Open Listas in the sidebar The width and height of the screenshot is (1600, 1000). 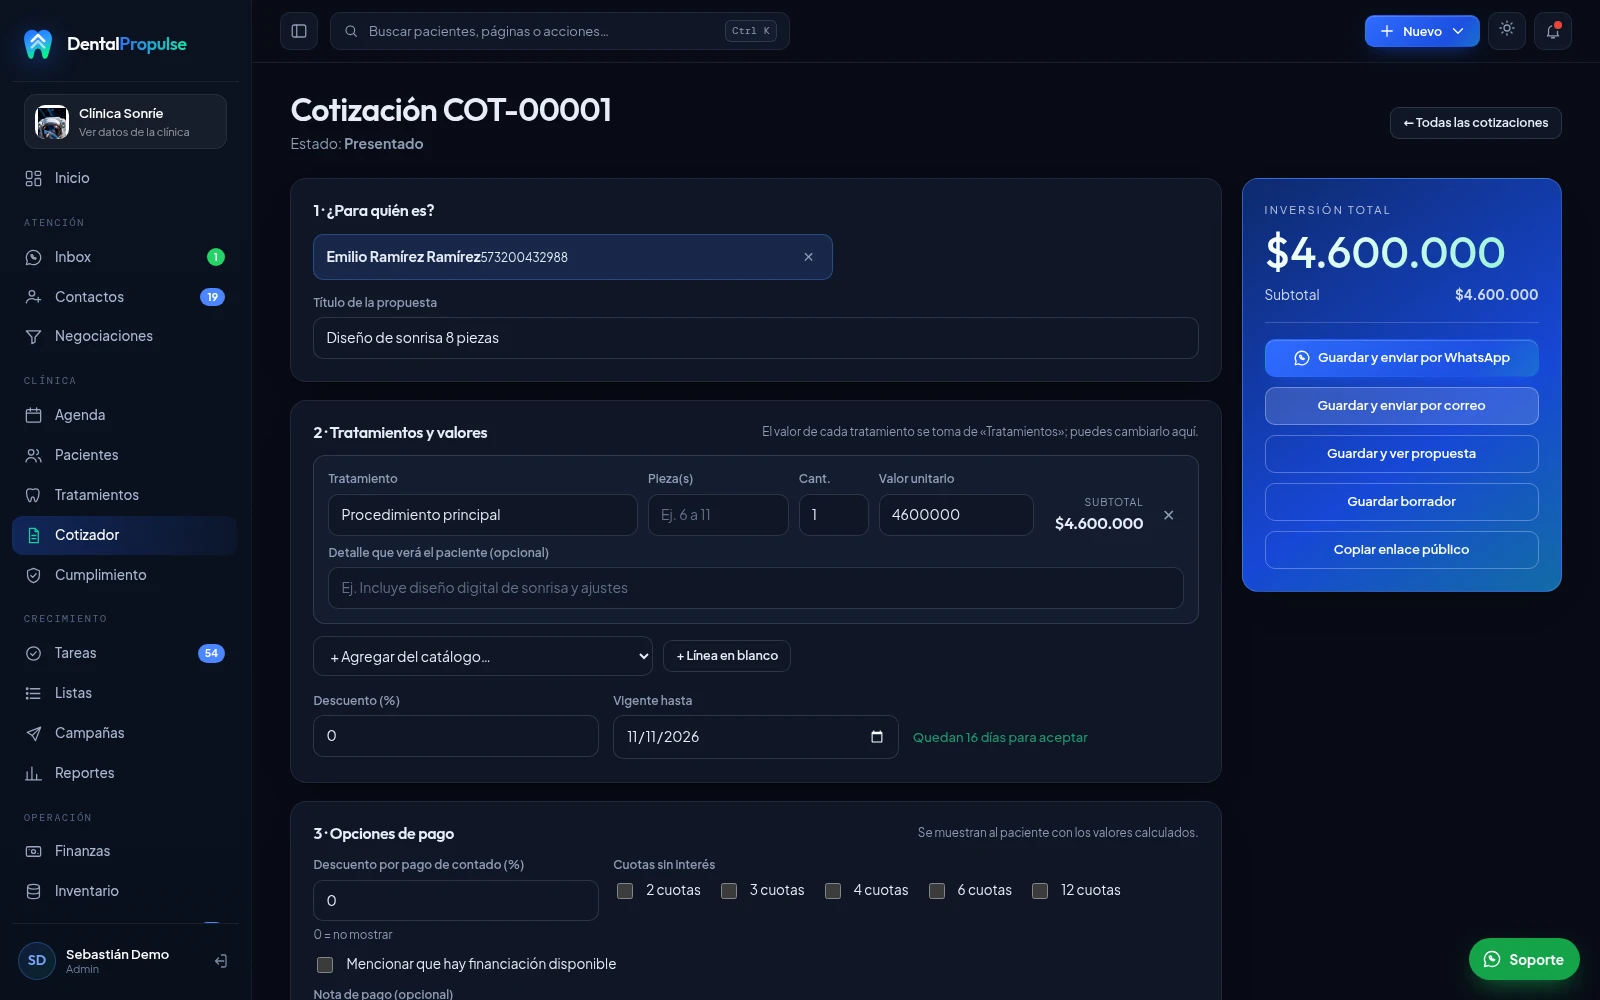click(x=125, y=693)
